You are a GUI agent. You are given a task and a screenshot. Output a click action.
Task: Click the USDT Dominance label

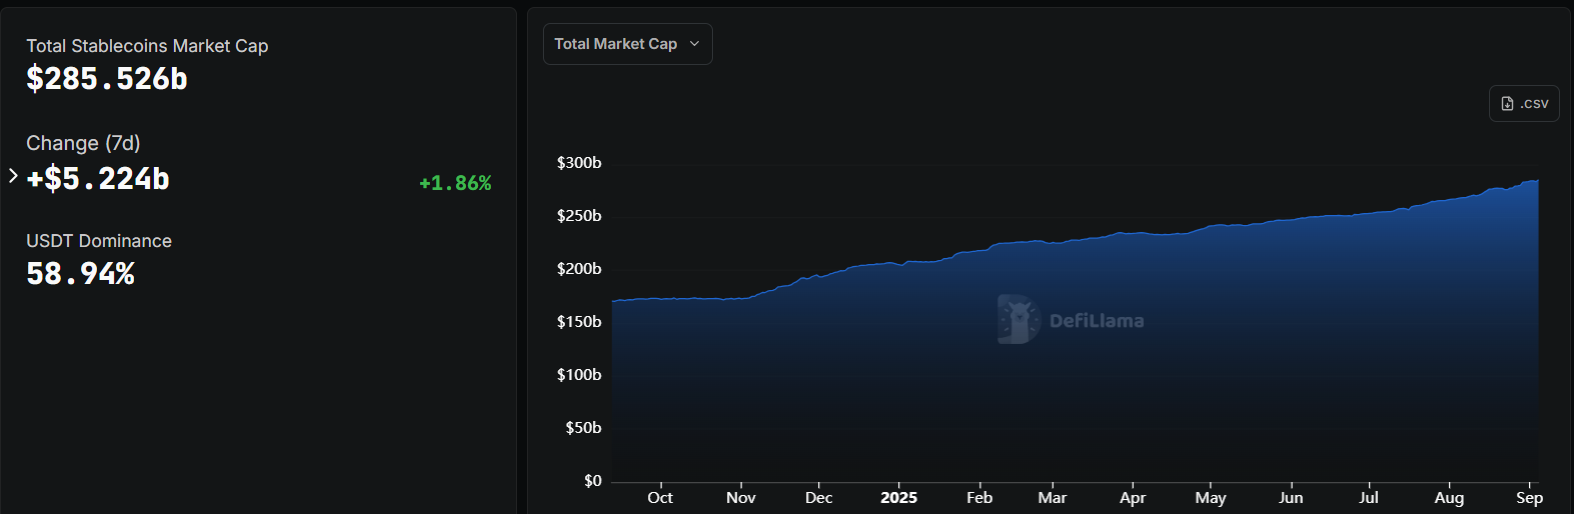pos(99,241)
